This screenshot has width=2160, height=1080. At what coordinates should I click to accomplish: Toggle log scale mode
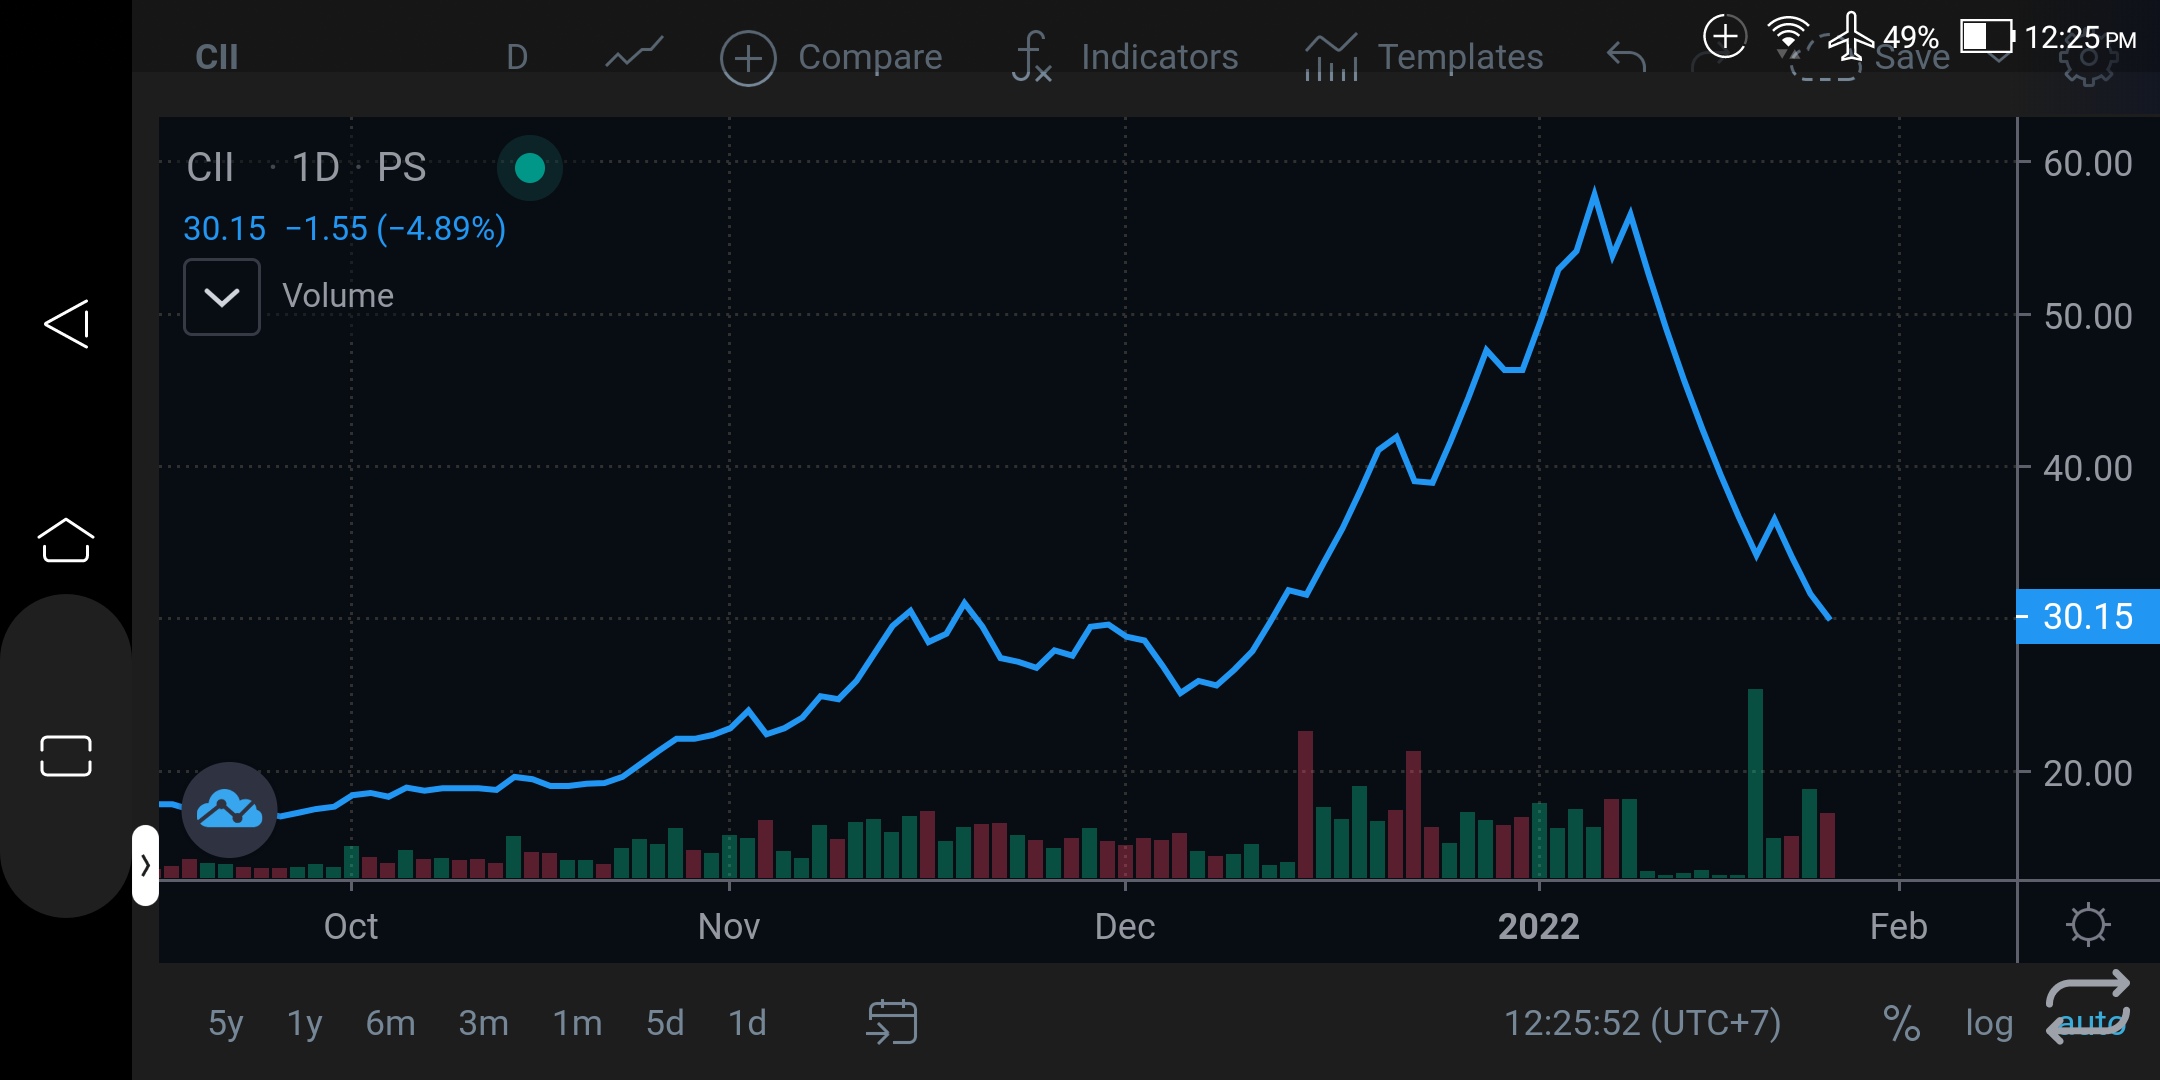1989,1023
